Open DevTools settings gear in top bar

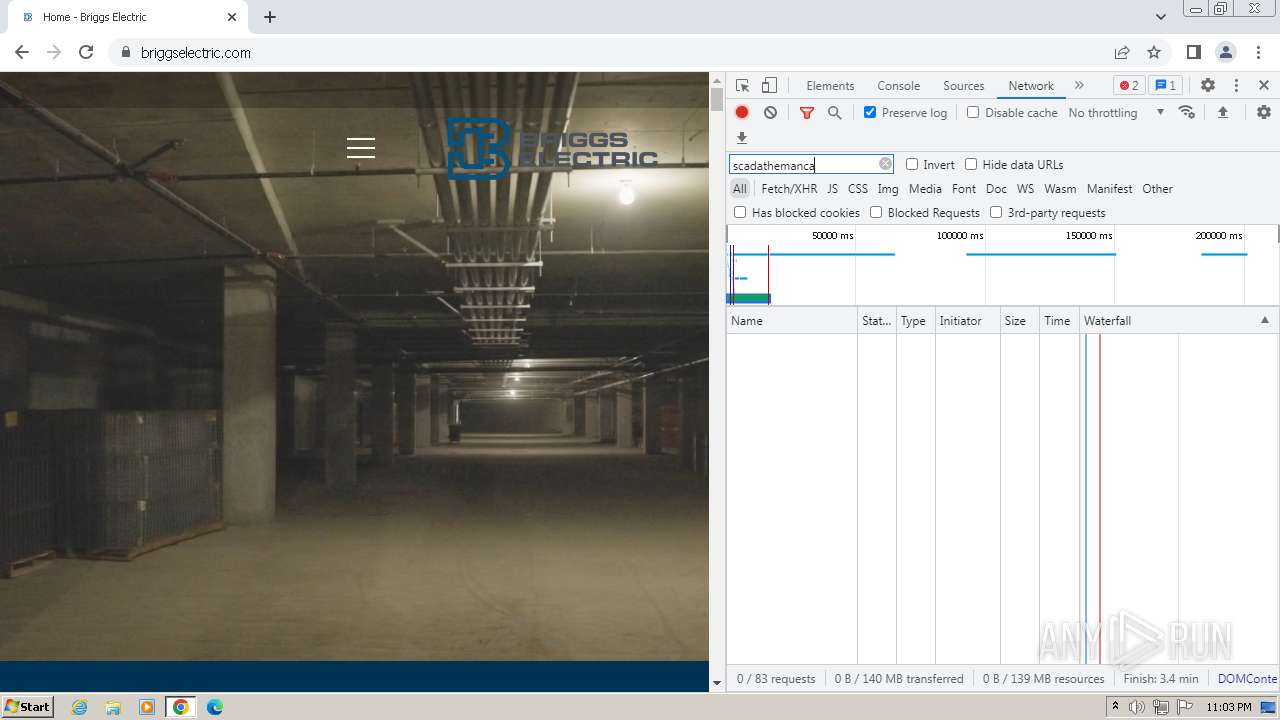coord(1208,86)
